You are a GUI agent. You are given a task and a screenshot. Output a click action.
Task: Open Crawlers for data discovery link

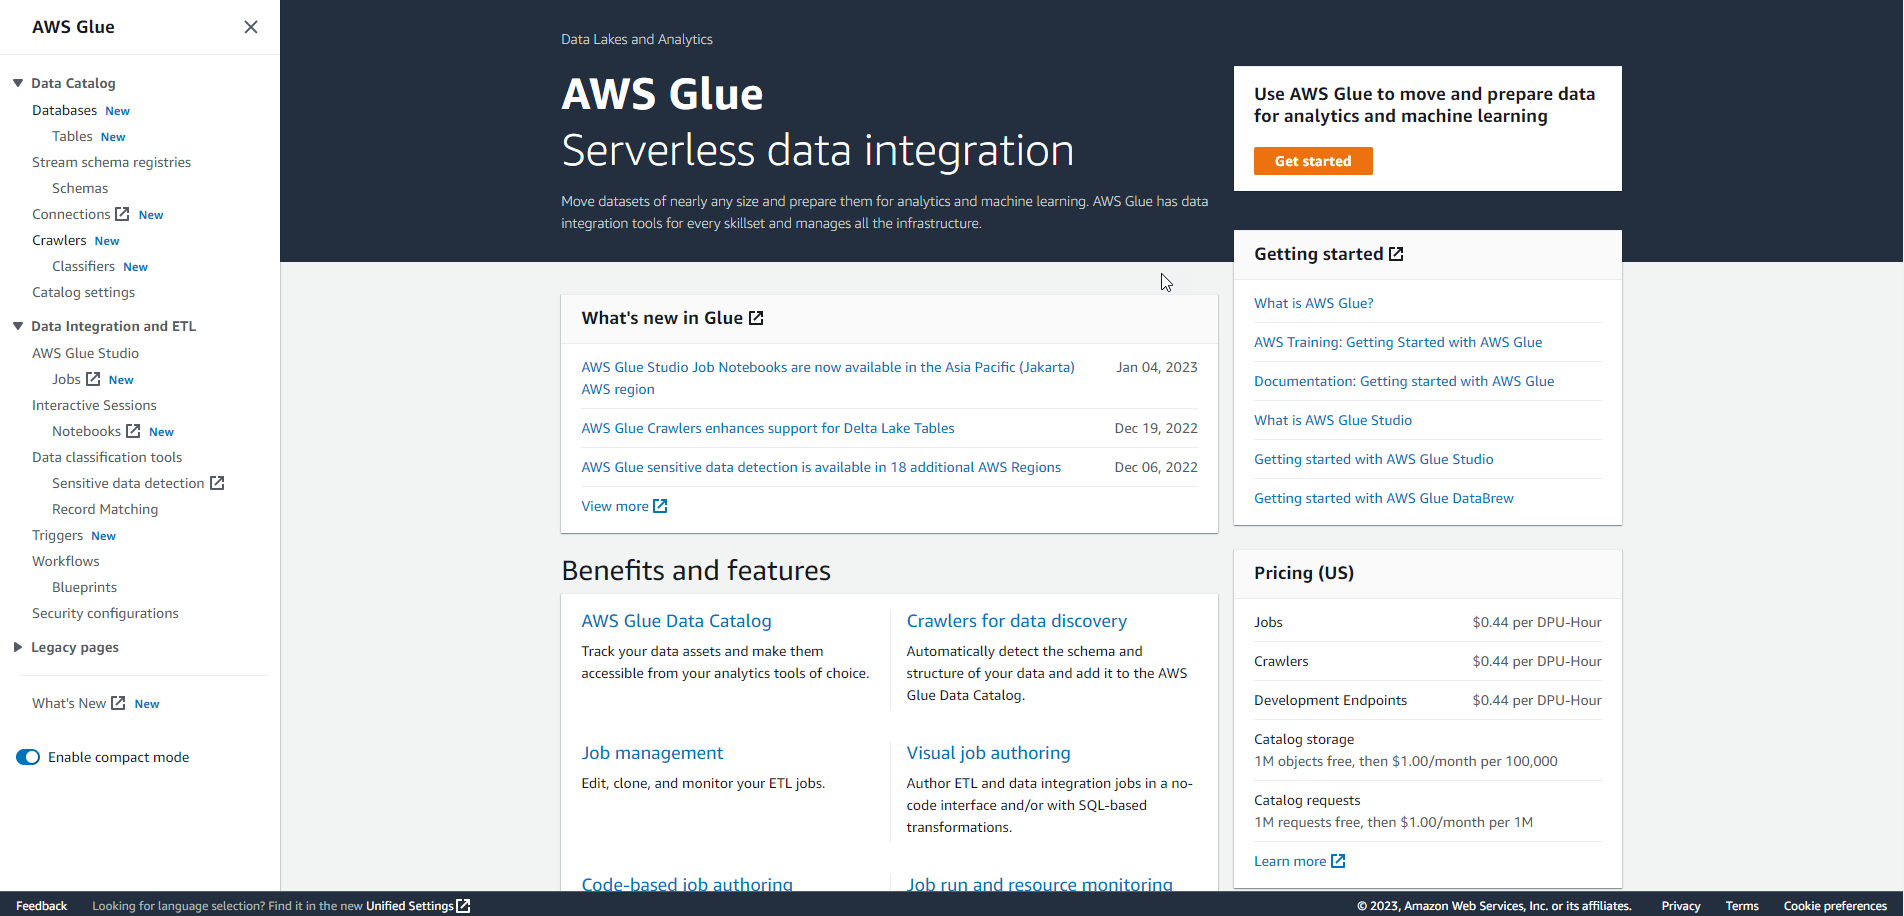pyautogui.click(x=1017, y=621)
